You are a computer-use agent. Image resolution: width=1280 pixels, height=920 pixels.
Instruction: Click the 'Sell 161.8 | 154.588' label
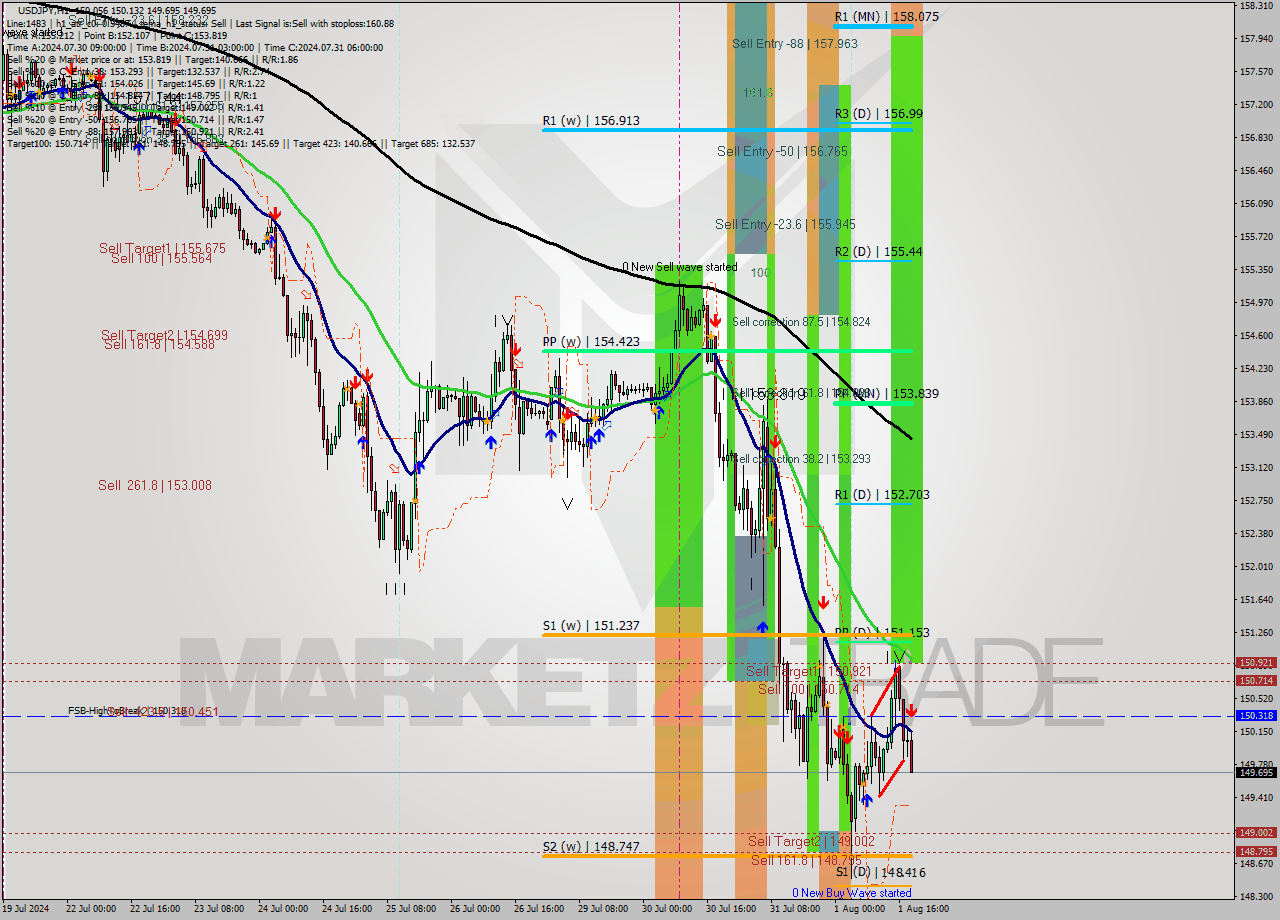pyautogui.click(x=160, y=345)
